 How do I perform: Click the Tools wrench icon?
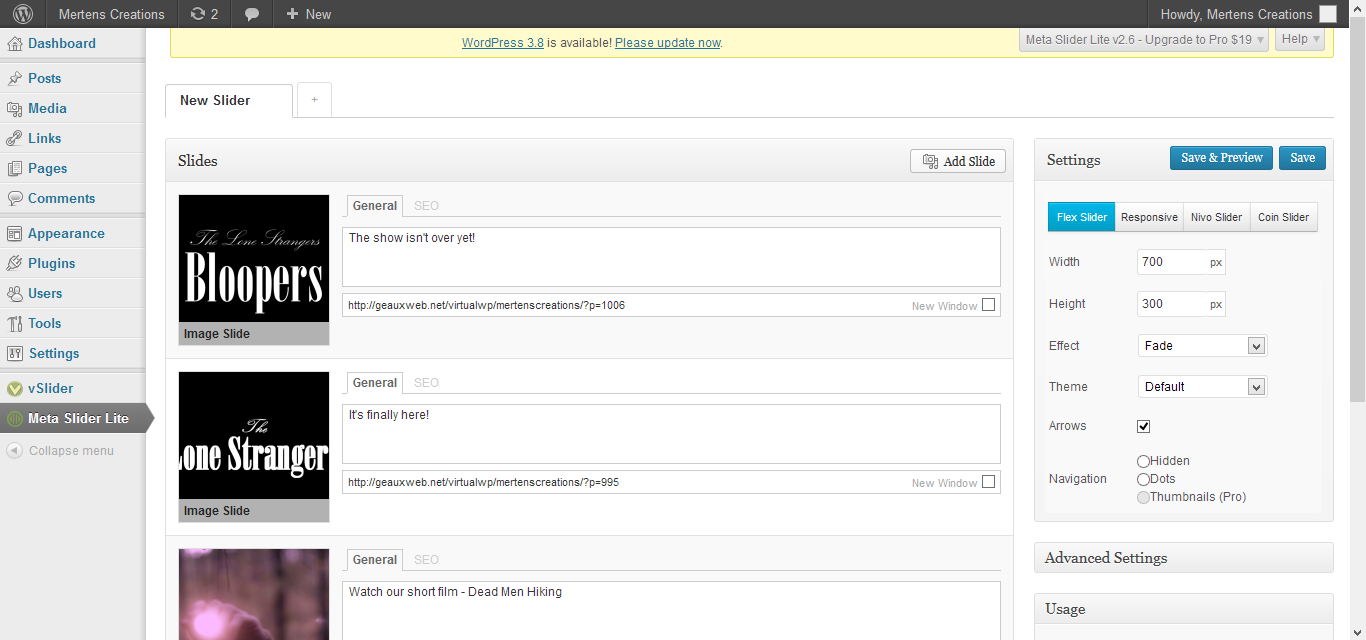tap(14, 324)
